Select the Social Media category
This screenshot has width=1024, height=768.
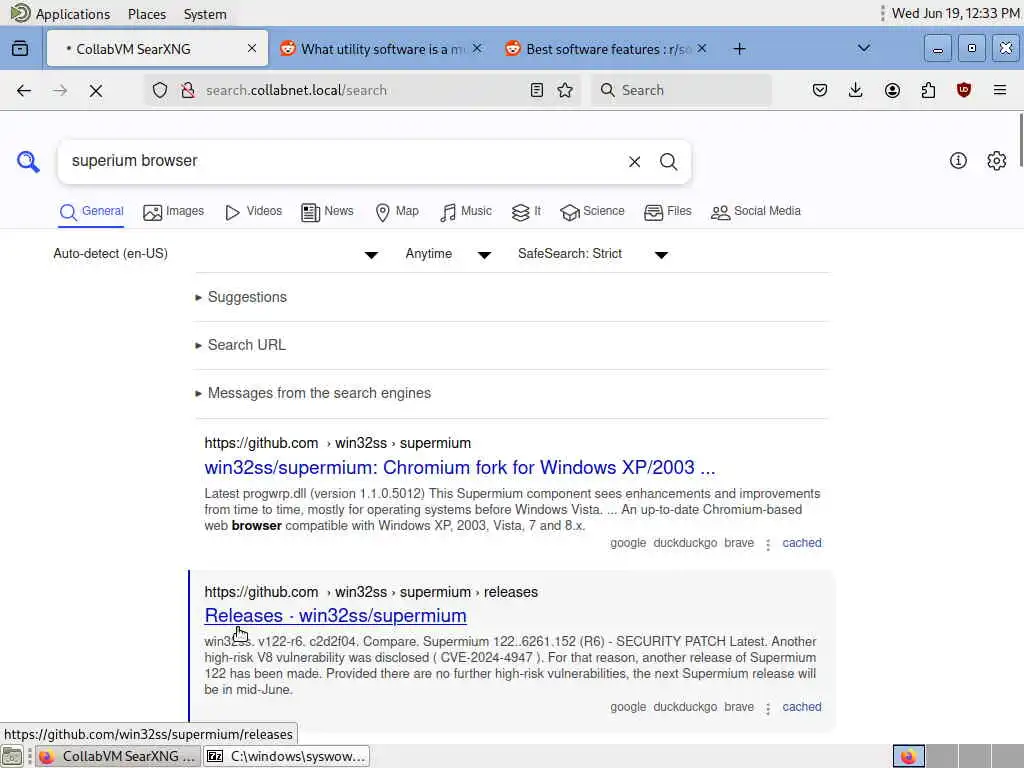756,212
